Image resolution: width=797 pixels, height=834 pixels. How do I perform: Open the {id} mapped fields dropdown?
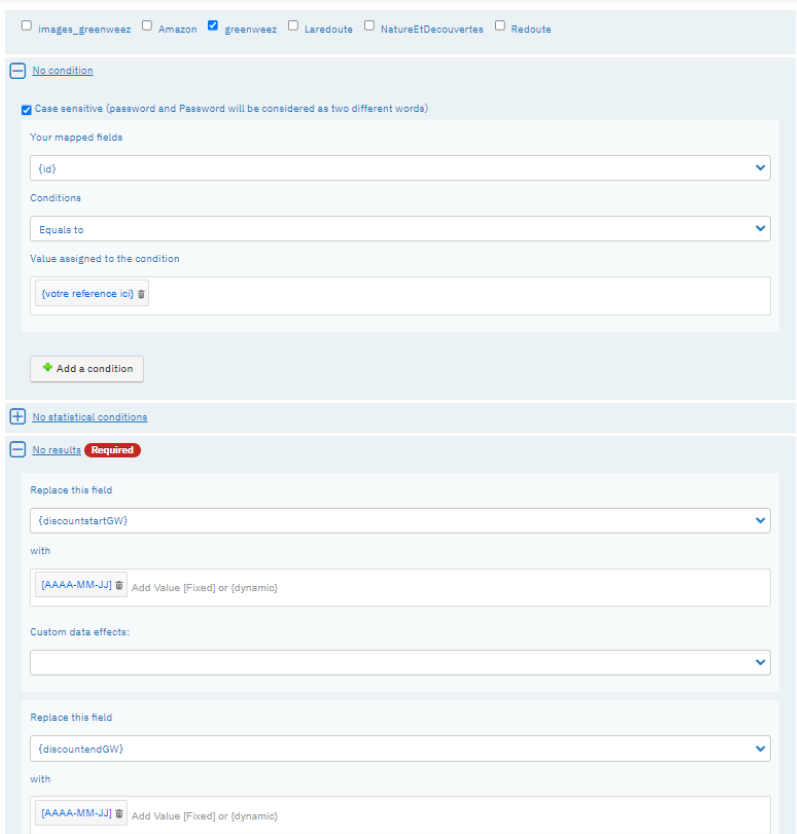(400, 168)
